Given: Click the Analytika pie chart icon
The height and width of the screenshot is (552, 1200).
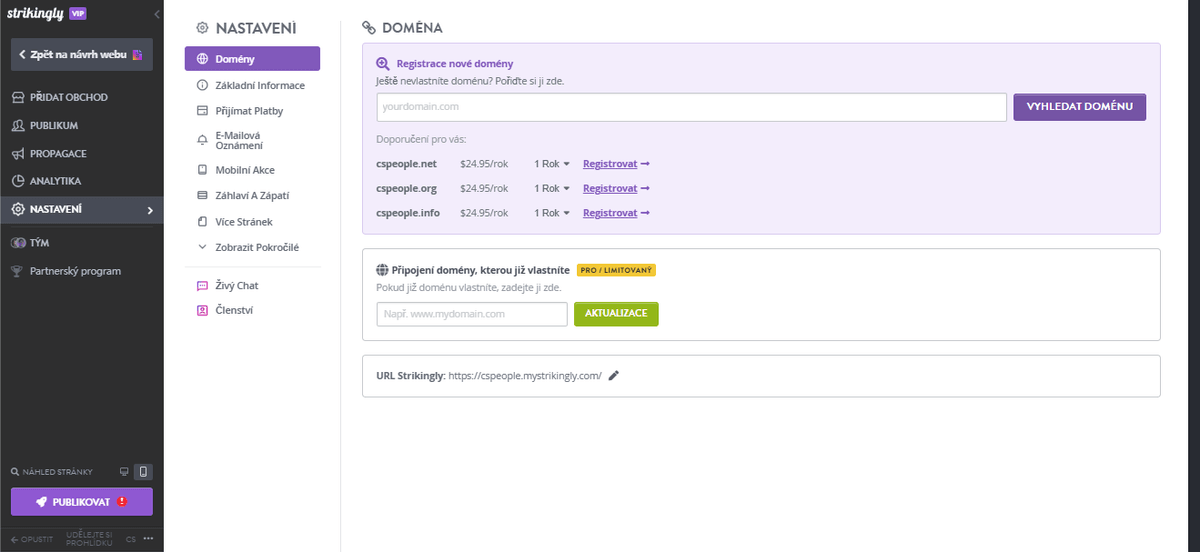Looking at the screenshot, I should 18,181.
